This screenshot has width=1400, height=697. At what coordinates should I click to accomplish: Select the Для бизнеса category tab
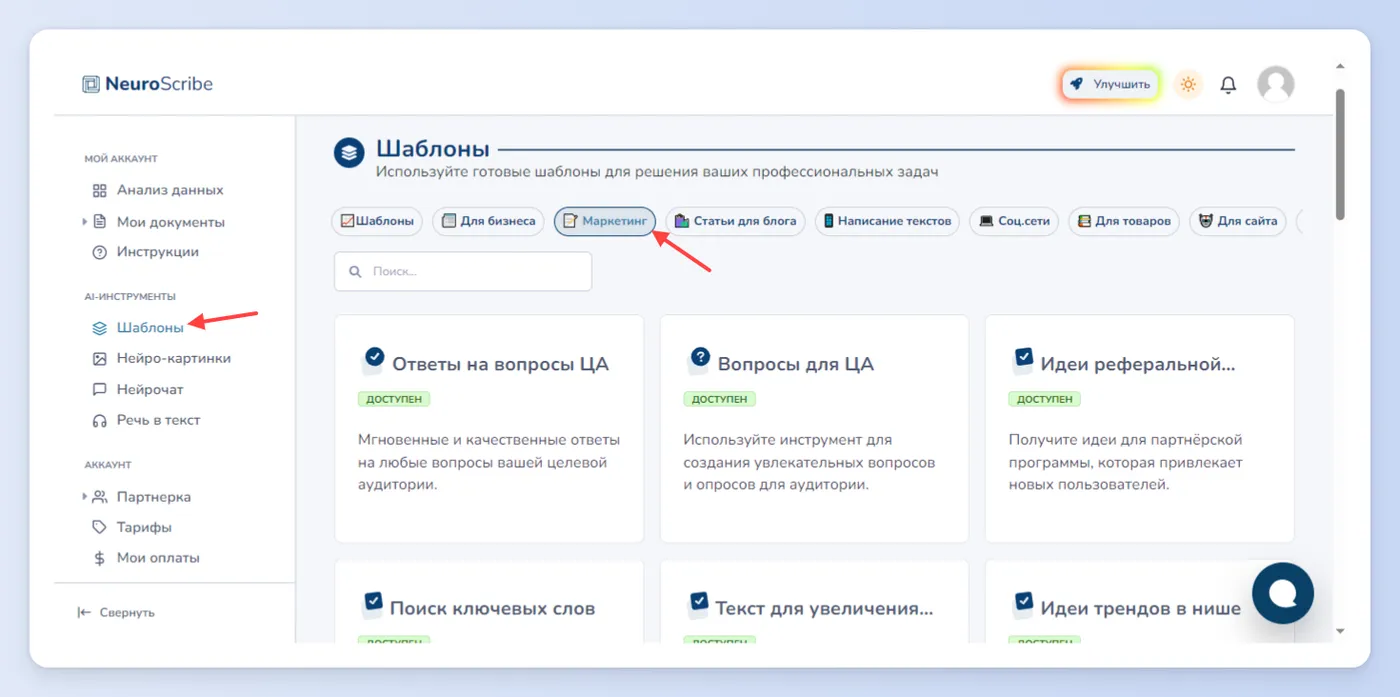click(489, 221)
